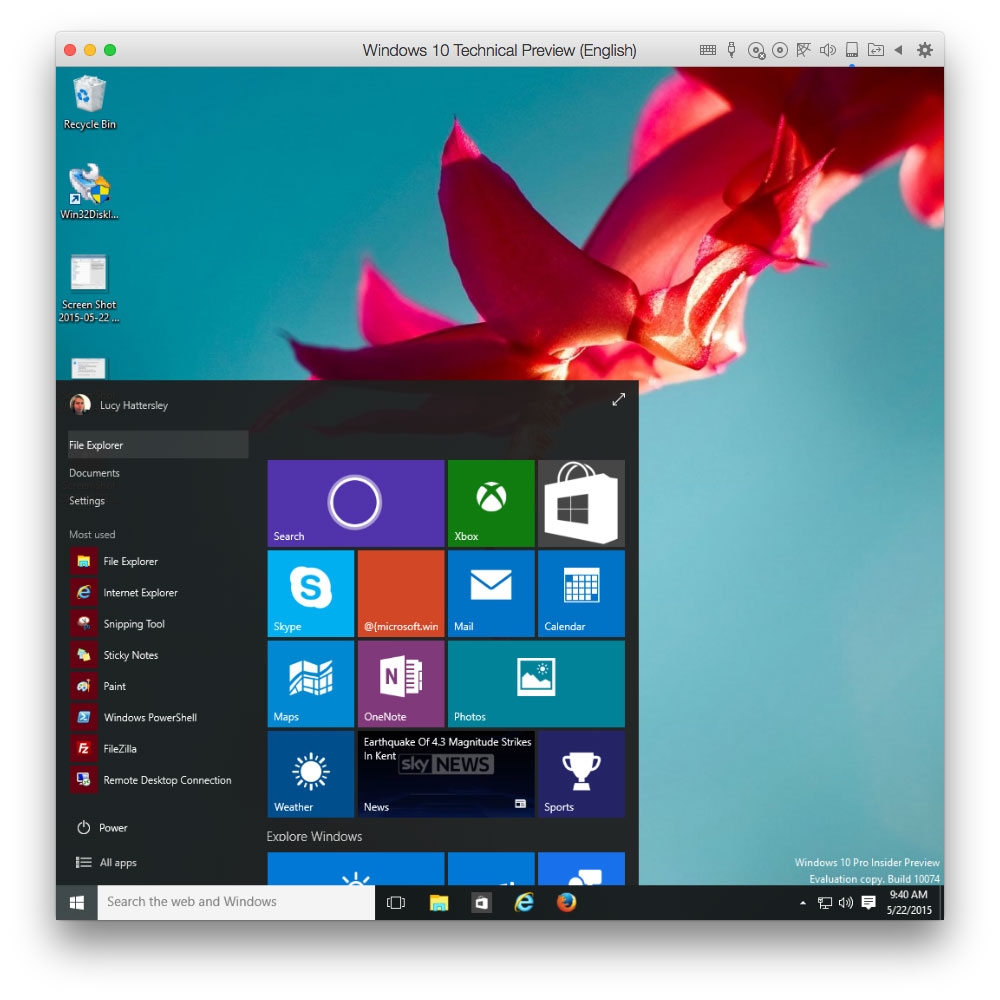
Task: Click the Explore Windows group heading
Action: click(314, 836)
